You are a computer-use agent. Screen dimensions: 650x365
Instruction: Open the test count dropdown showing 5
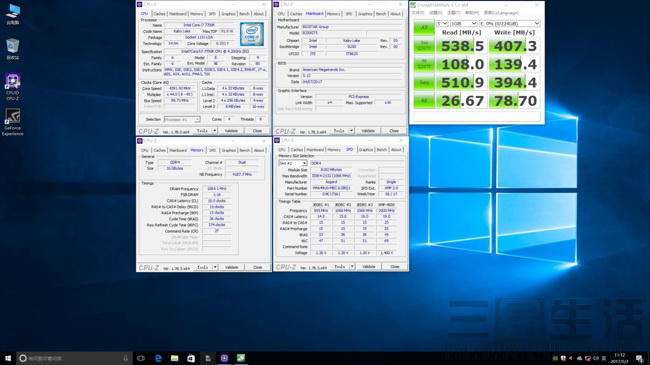coord(442,23)
